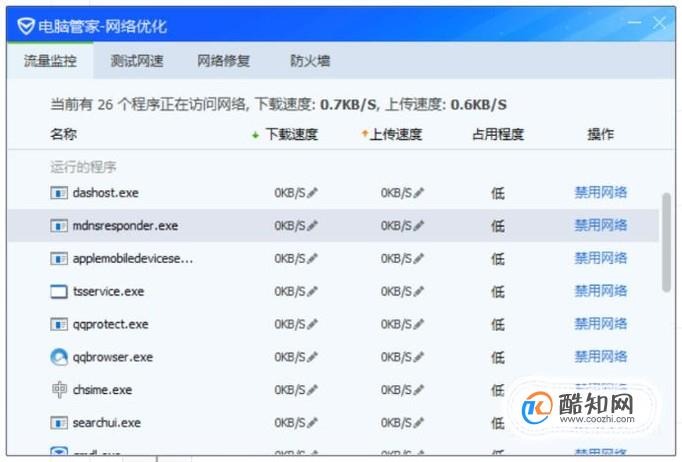
Task: Disable network (禁用网络) for mdnsresponder.exe
Action: tap(601, 225)
